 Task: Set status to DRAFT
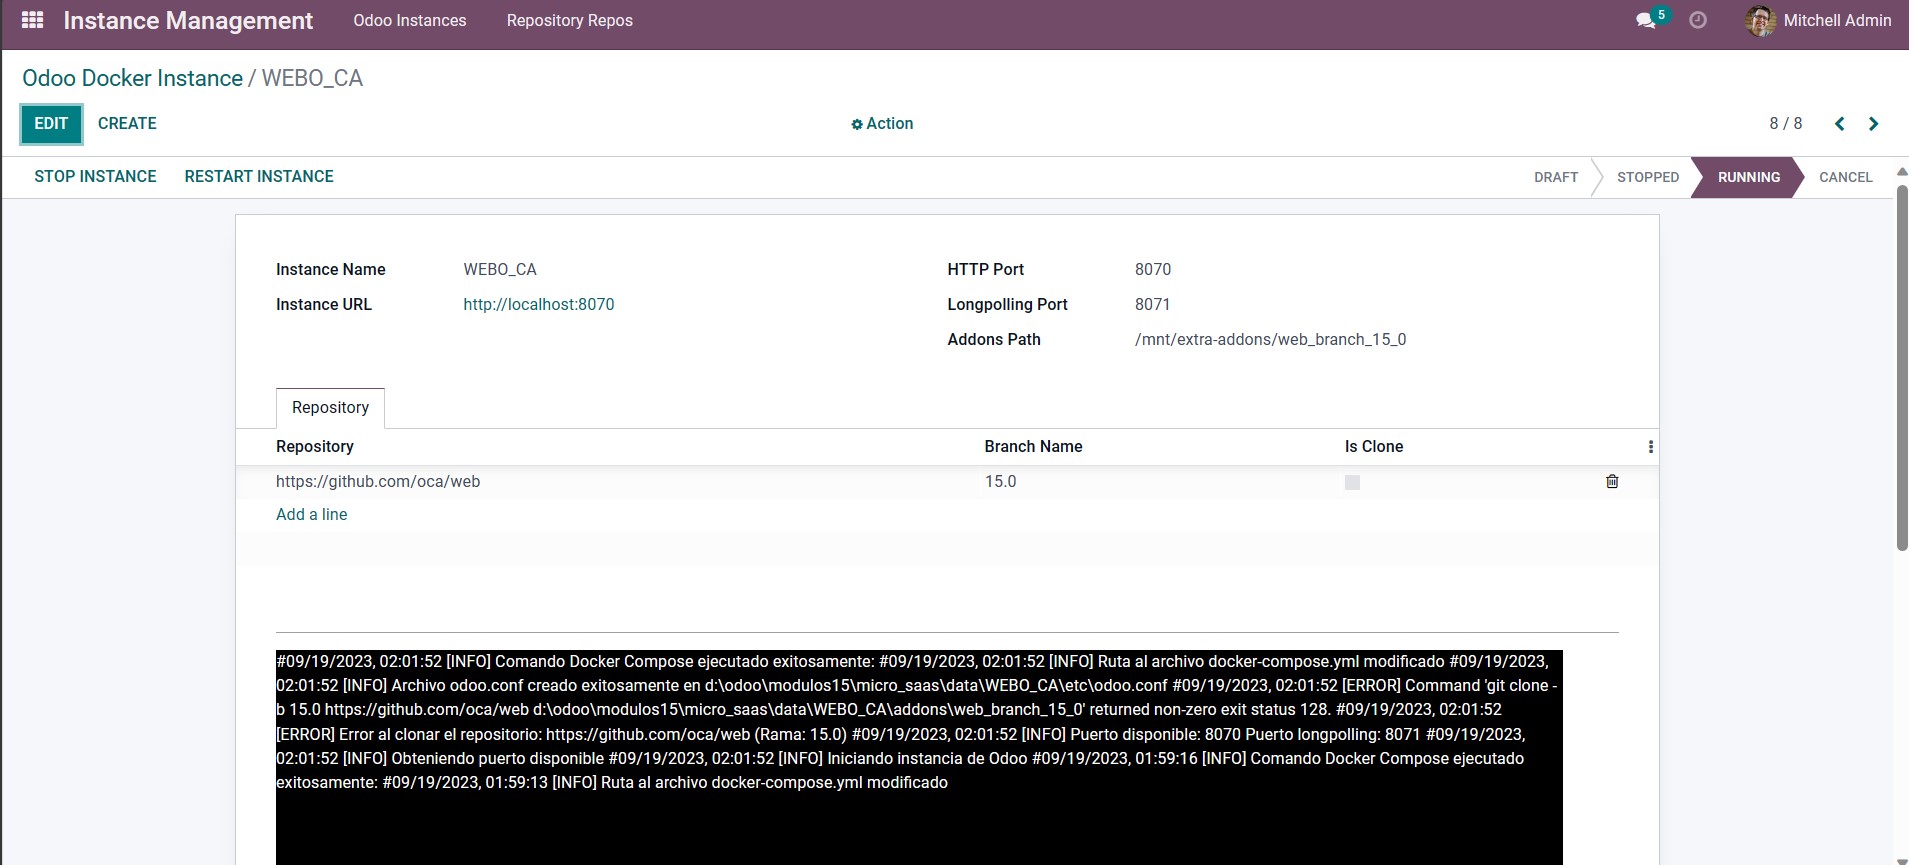1556,177
